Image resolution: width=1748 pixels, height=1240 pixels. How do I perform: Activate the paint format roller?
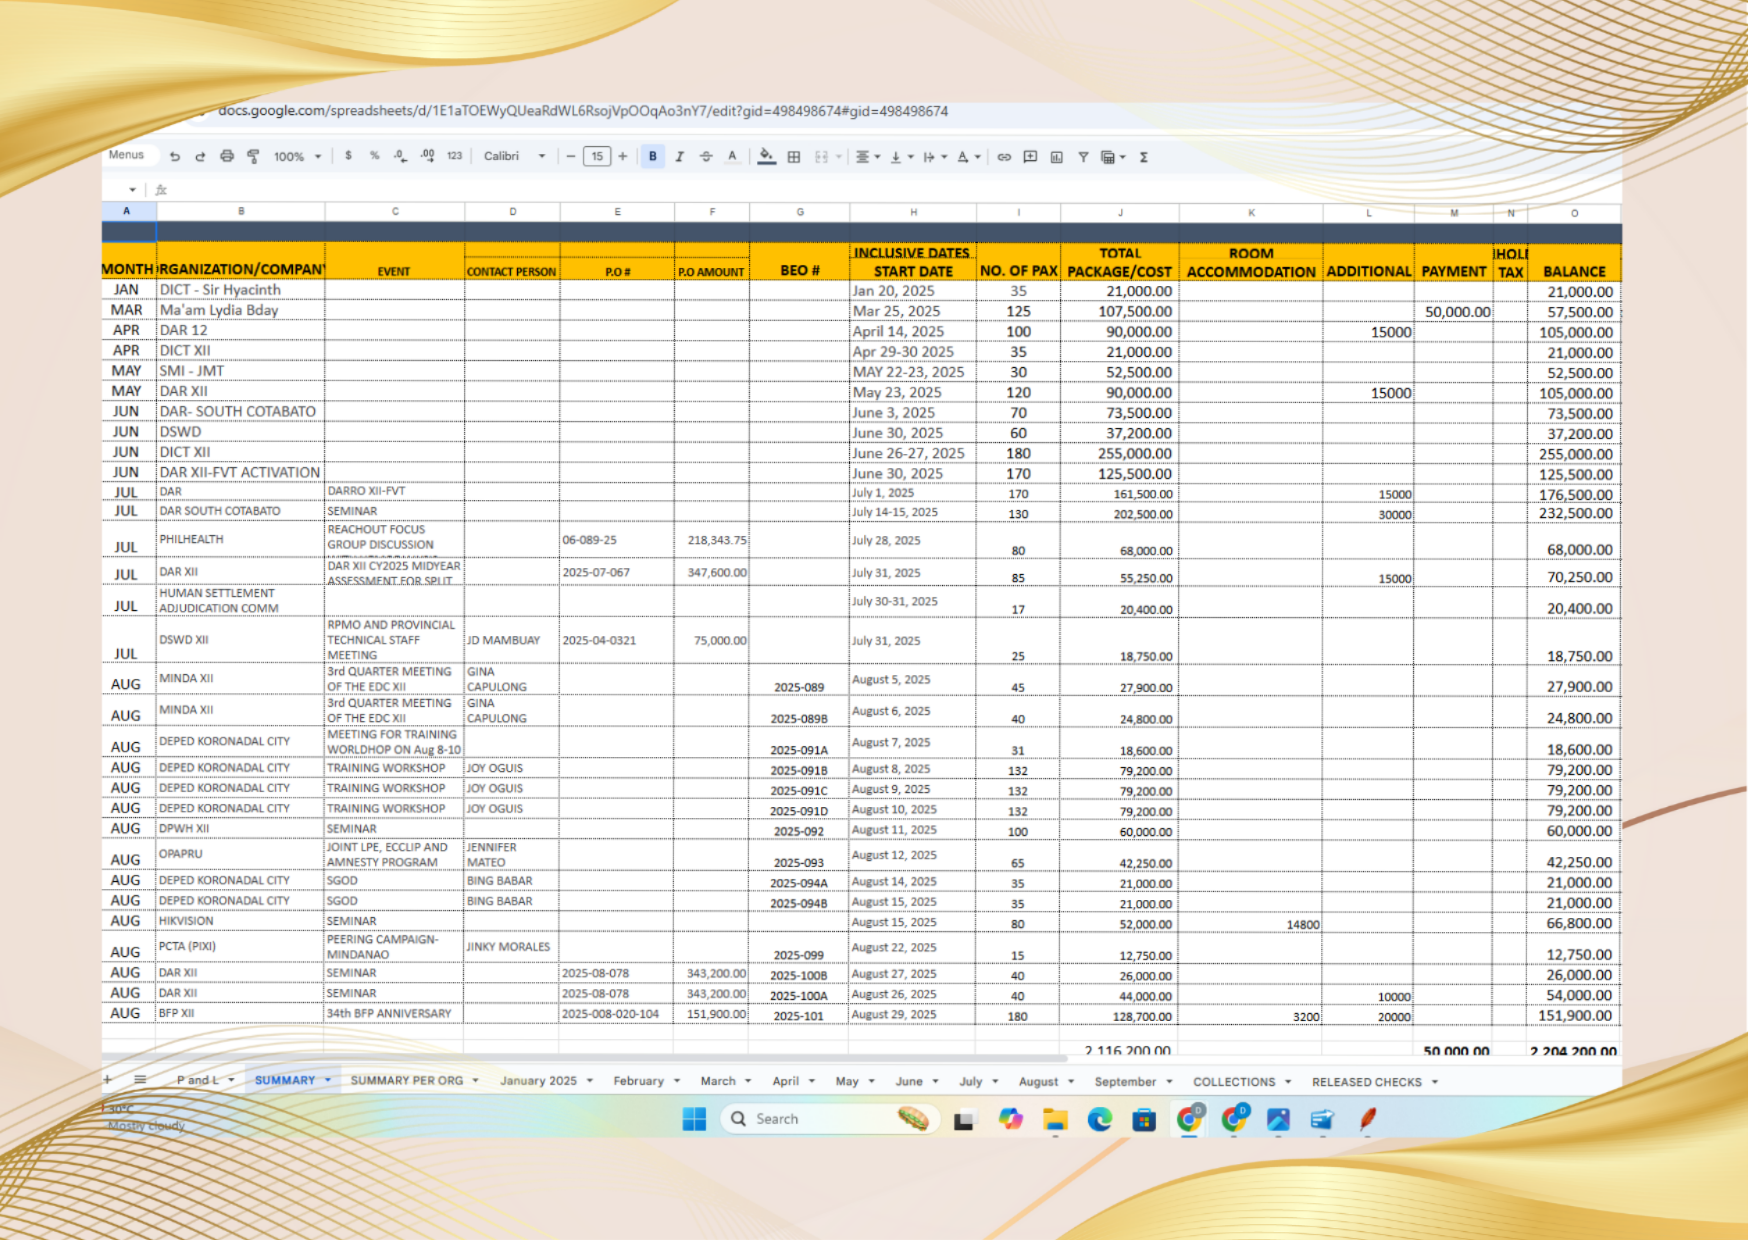point(253,157)
